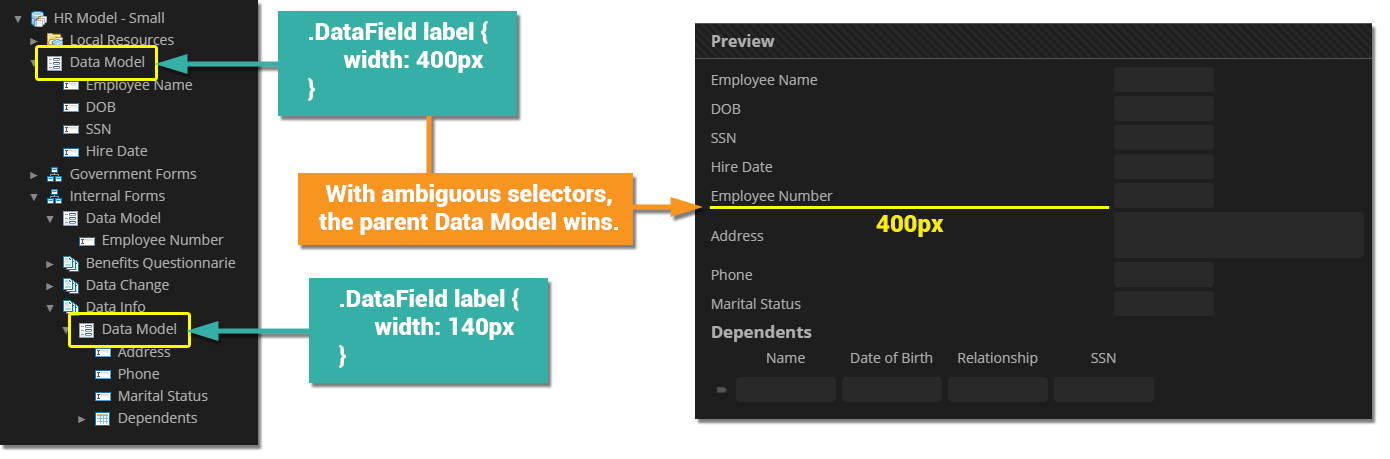Select the Marital Status tree item

pos(162,396)
